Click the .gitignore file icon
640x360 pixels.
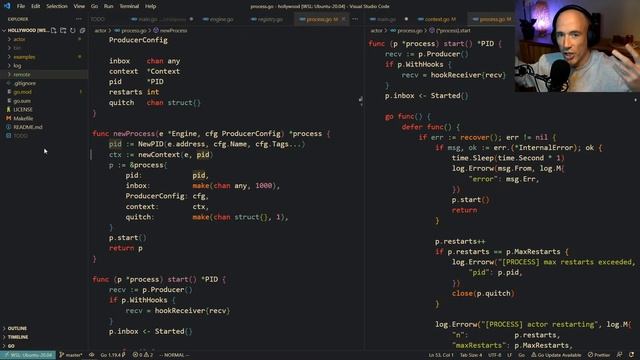[x=9, y=83]
